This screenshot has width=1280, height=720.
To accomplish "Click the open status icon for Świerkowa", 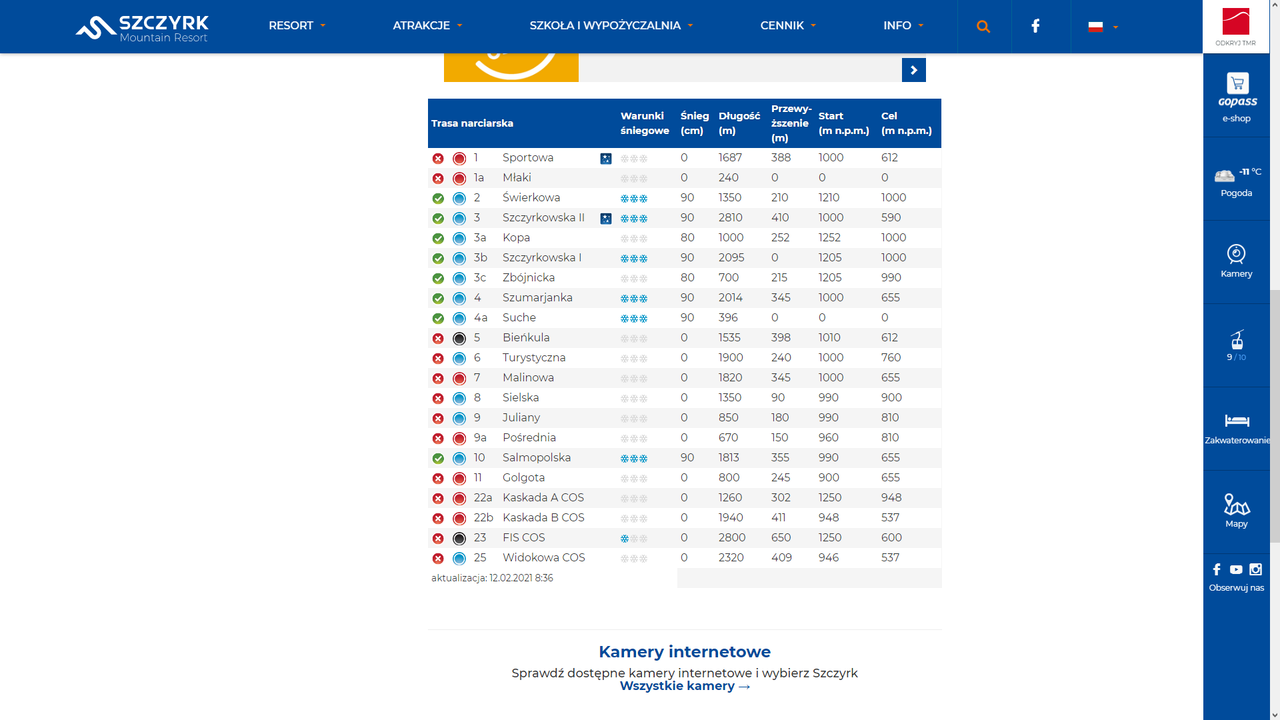I will (x=438, y=198).
